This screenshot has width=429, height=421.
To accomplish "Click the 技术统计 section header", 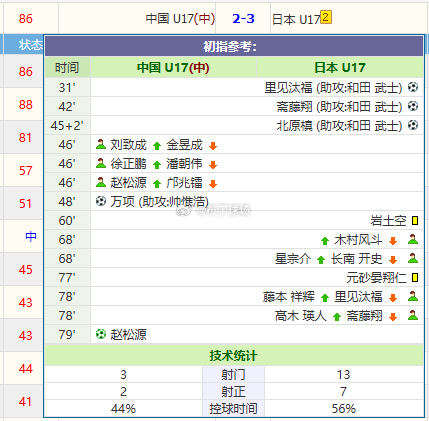I will (x=234, y=355).
